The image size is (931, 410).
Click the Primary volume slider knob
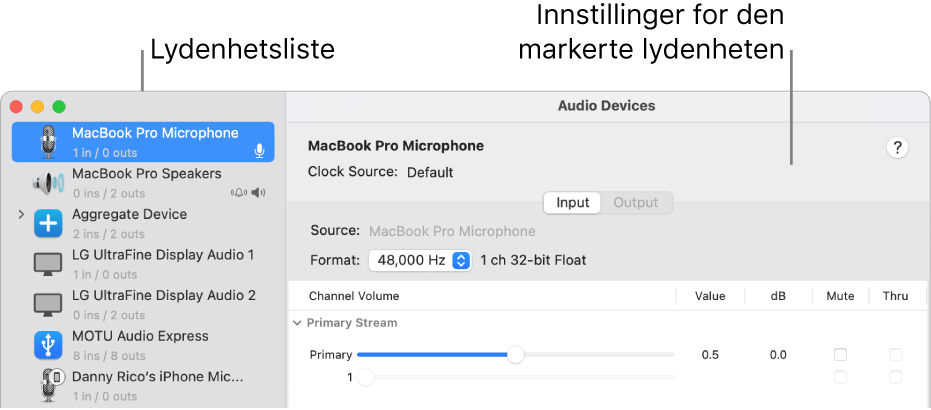[x=516, y=355]
